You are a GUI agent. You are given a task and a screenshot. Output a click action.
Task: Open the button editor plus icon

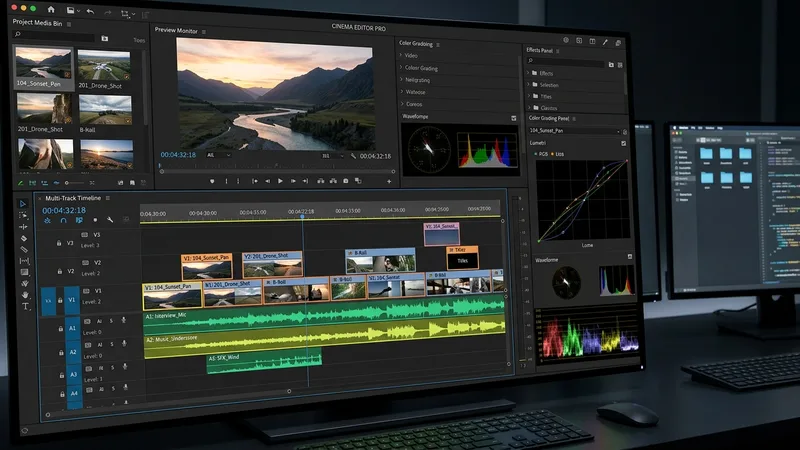[x=389, y=181]
